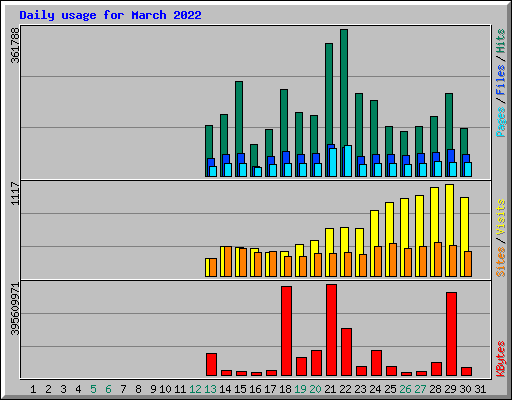Click the cyan Pages legend label

pyautogui.click(x=500, y=122)
